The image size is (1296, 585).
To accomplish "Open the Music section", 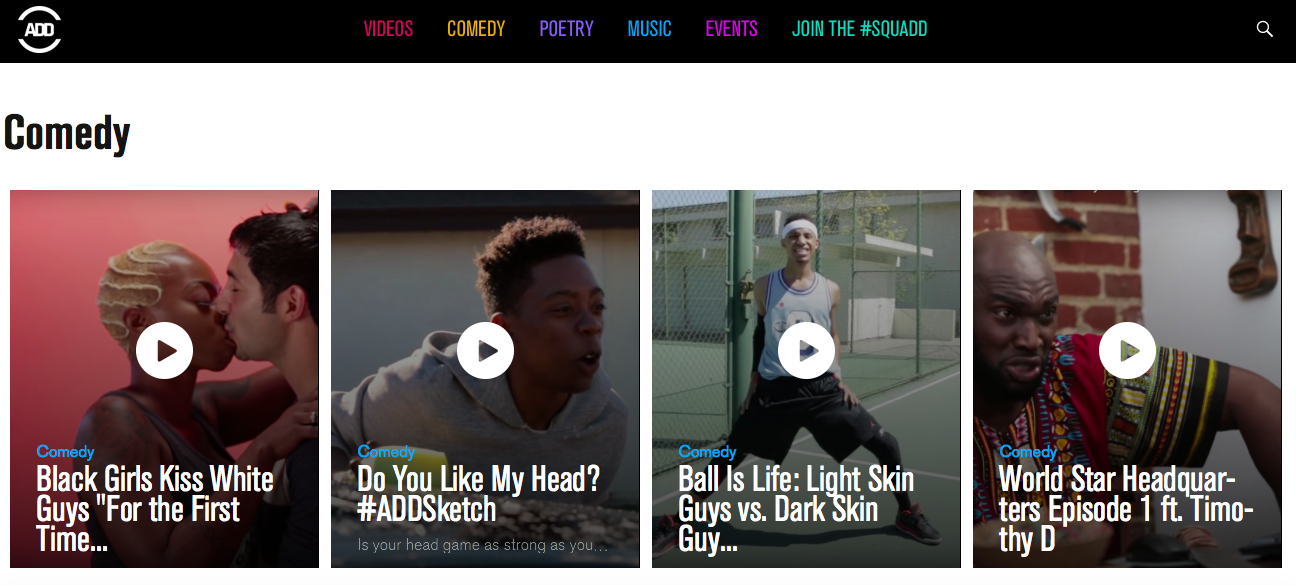I will tap(650, 29).
